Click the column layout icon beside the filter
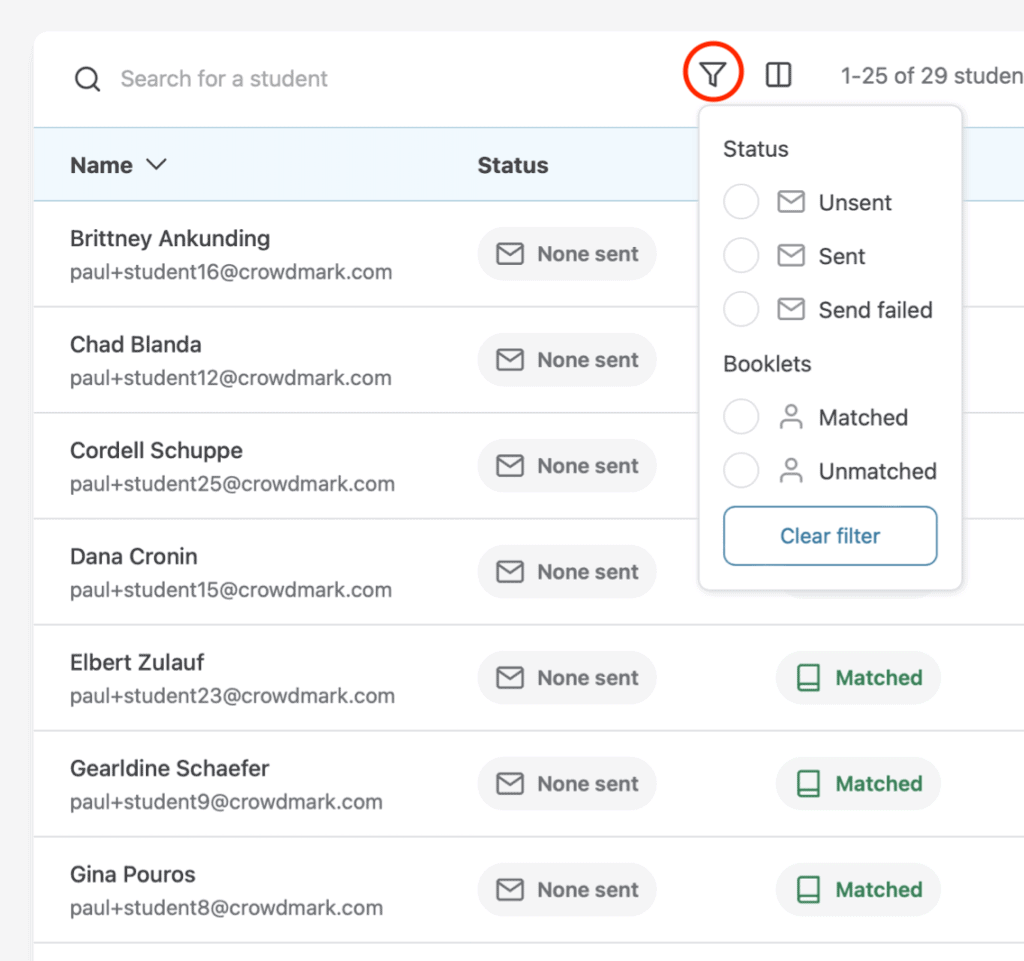Image resolution: width=1024 pixels, height=961 pixels. (x=778, y=74)
